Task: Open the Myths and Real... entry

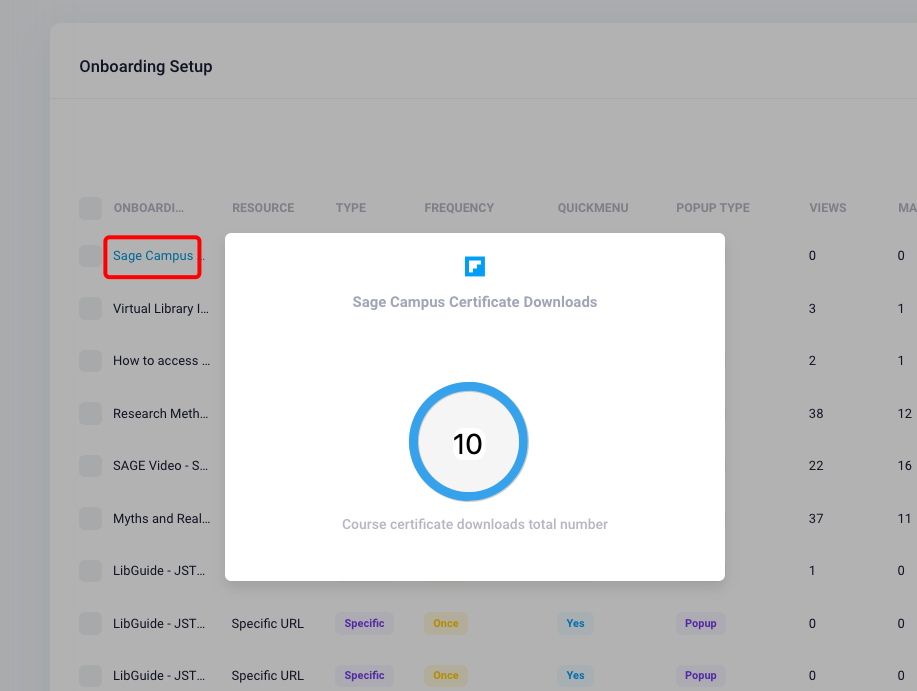Action: (x=161, y=519)
